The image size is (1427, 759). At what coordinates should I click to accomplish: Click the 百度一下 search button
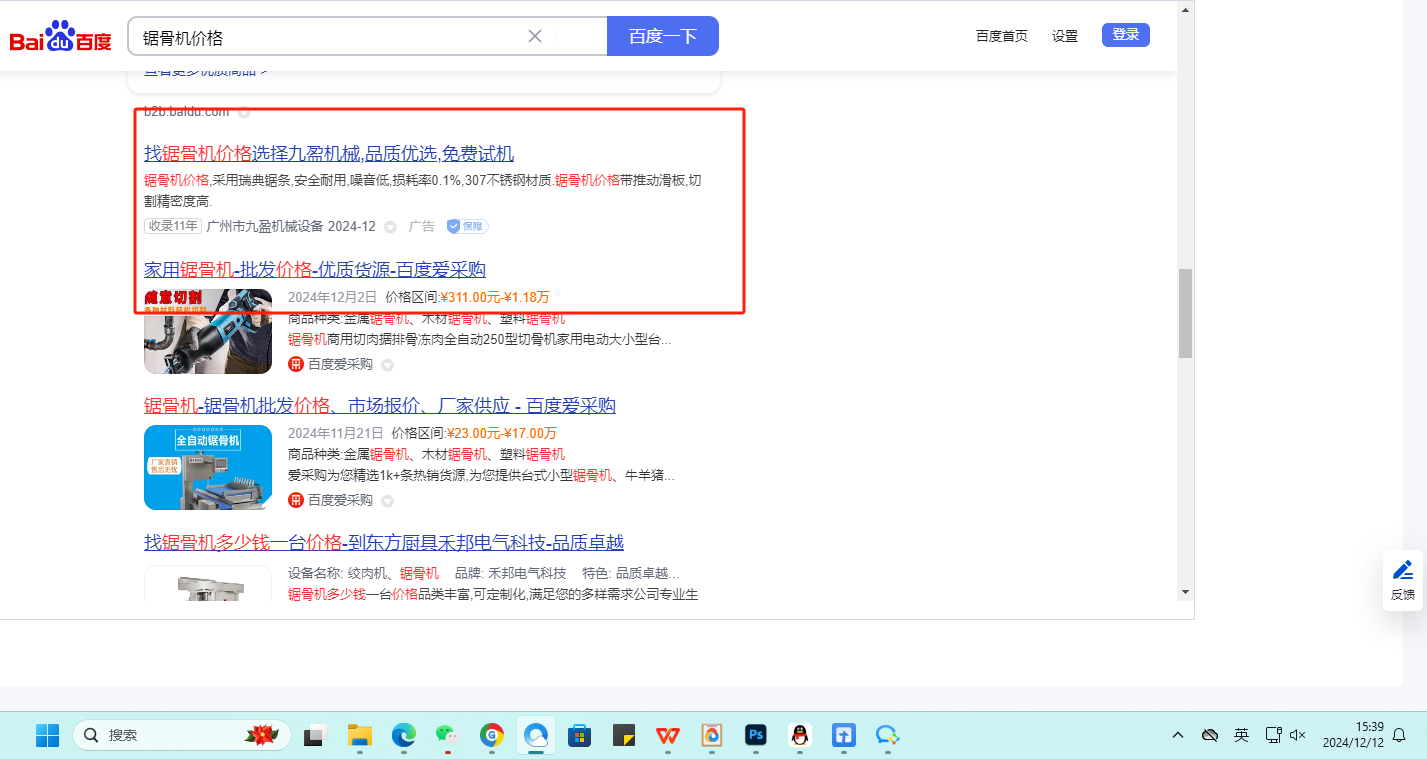pos(662,36)
